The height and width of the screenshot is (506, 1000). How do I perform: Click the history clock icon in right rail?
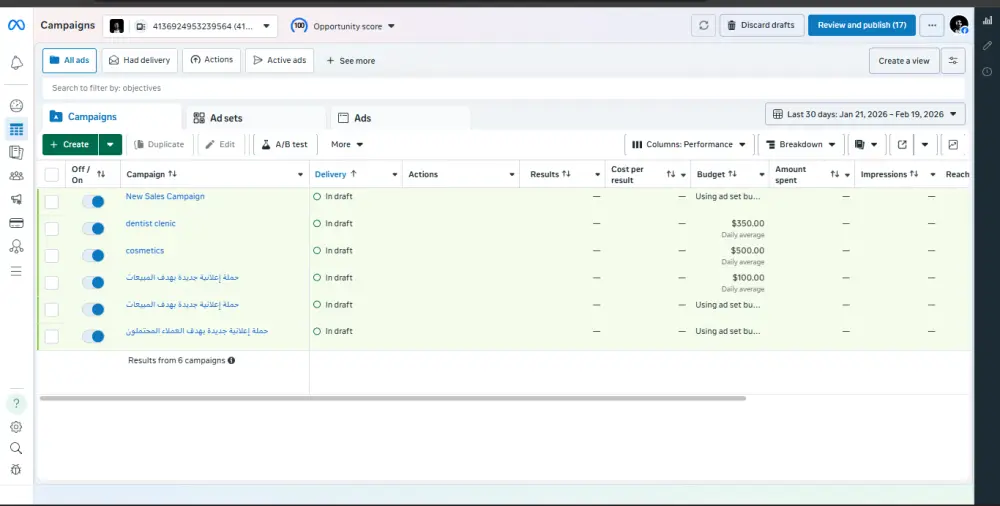tap(987, 71)
